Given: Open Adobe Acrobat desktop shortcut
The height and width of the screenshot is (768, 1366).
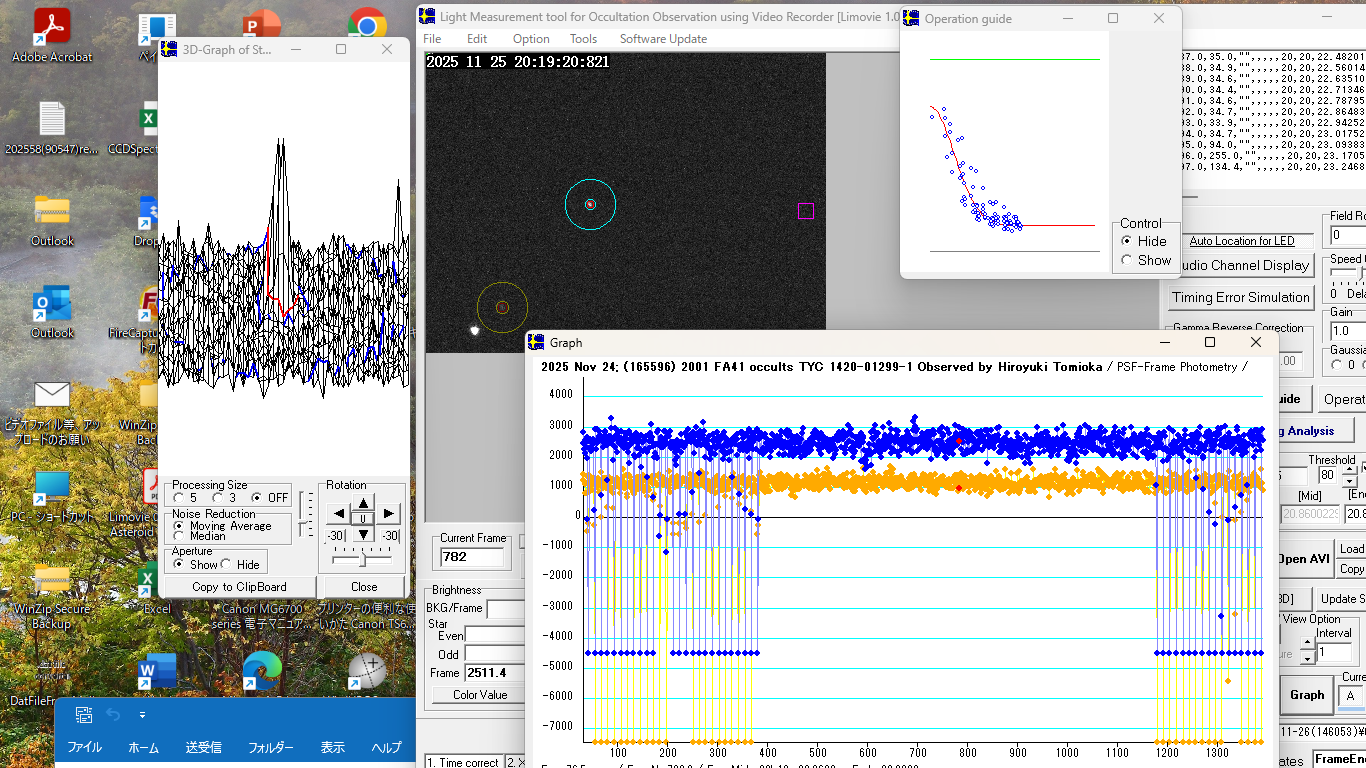Looking at the screenshot, I should click(51, 27).
